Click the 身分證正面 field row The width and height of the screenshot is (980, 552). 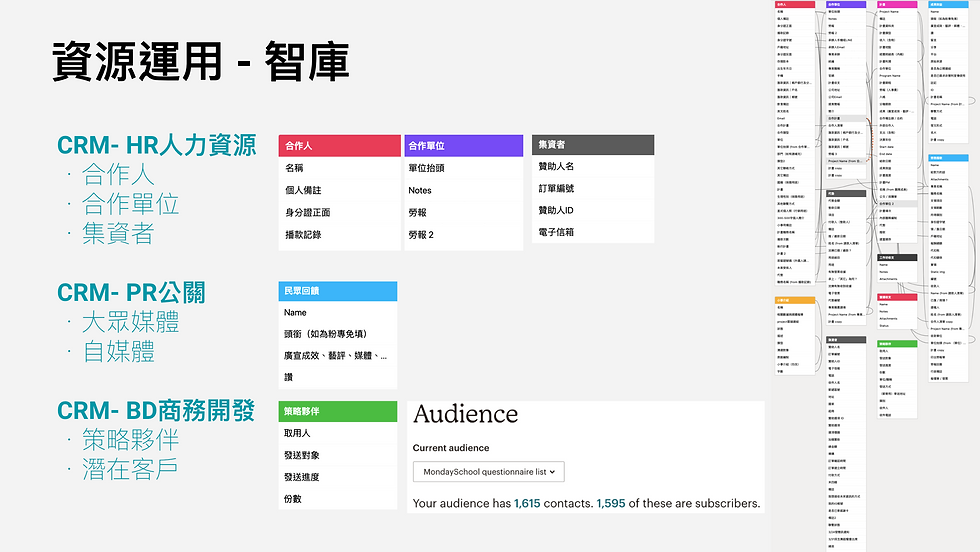(x=339, y=213)
